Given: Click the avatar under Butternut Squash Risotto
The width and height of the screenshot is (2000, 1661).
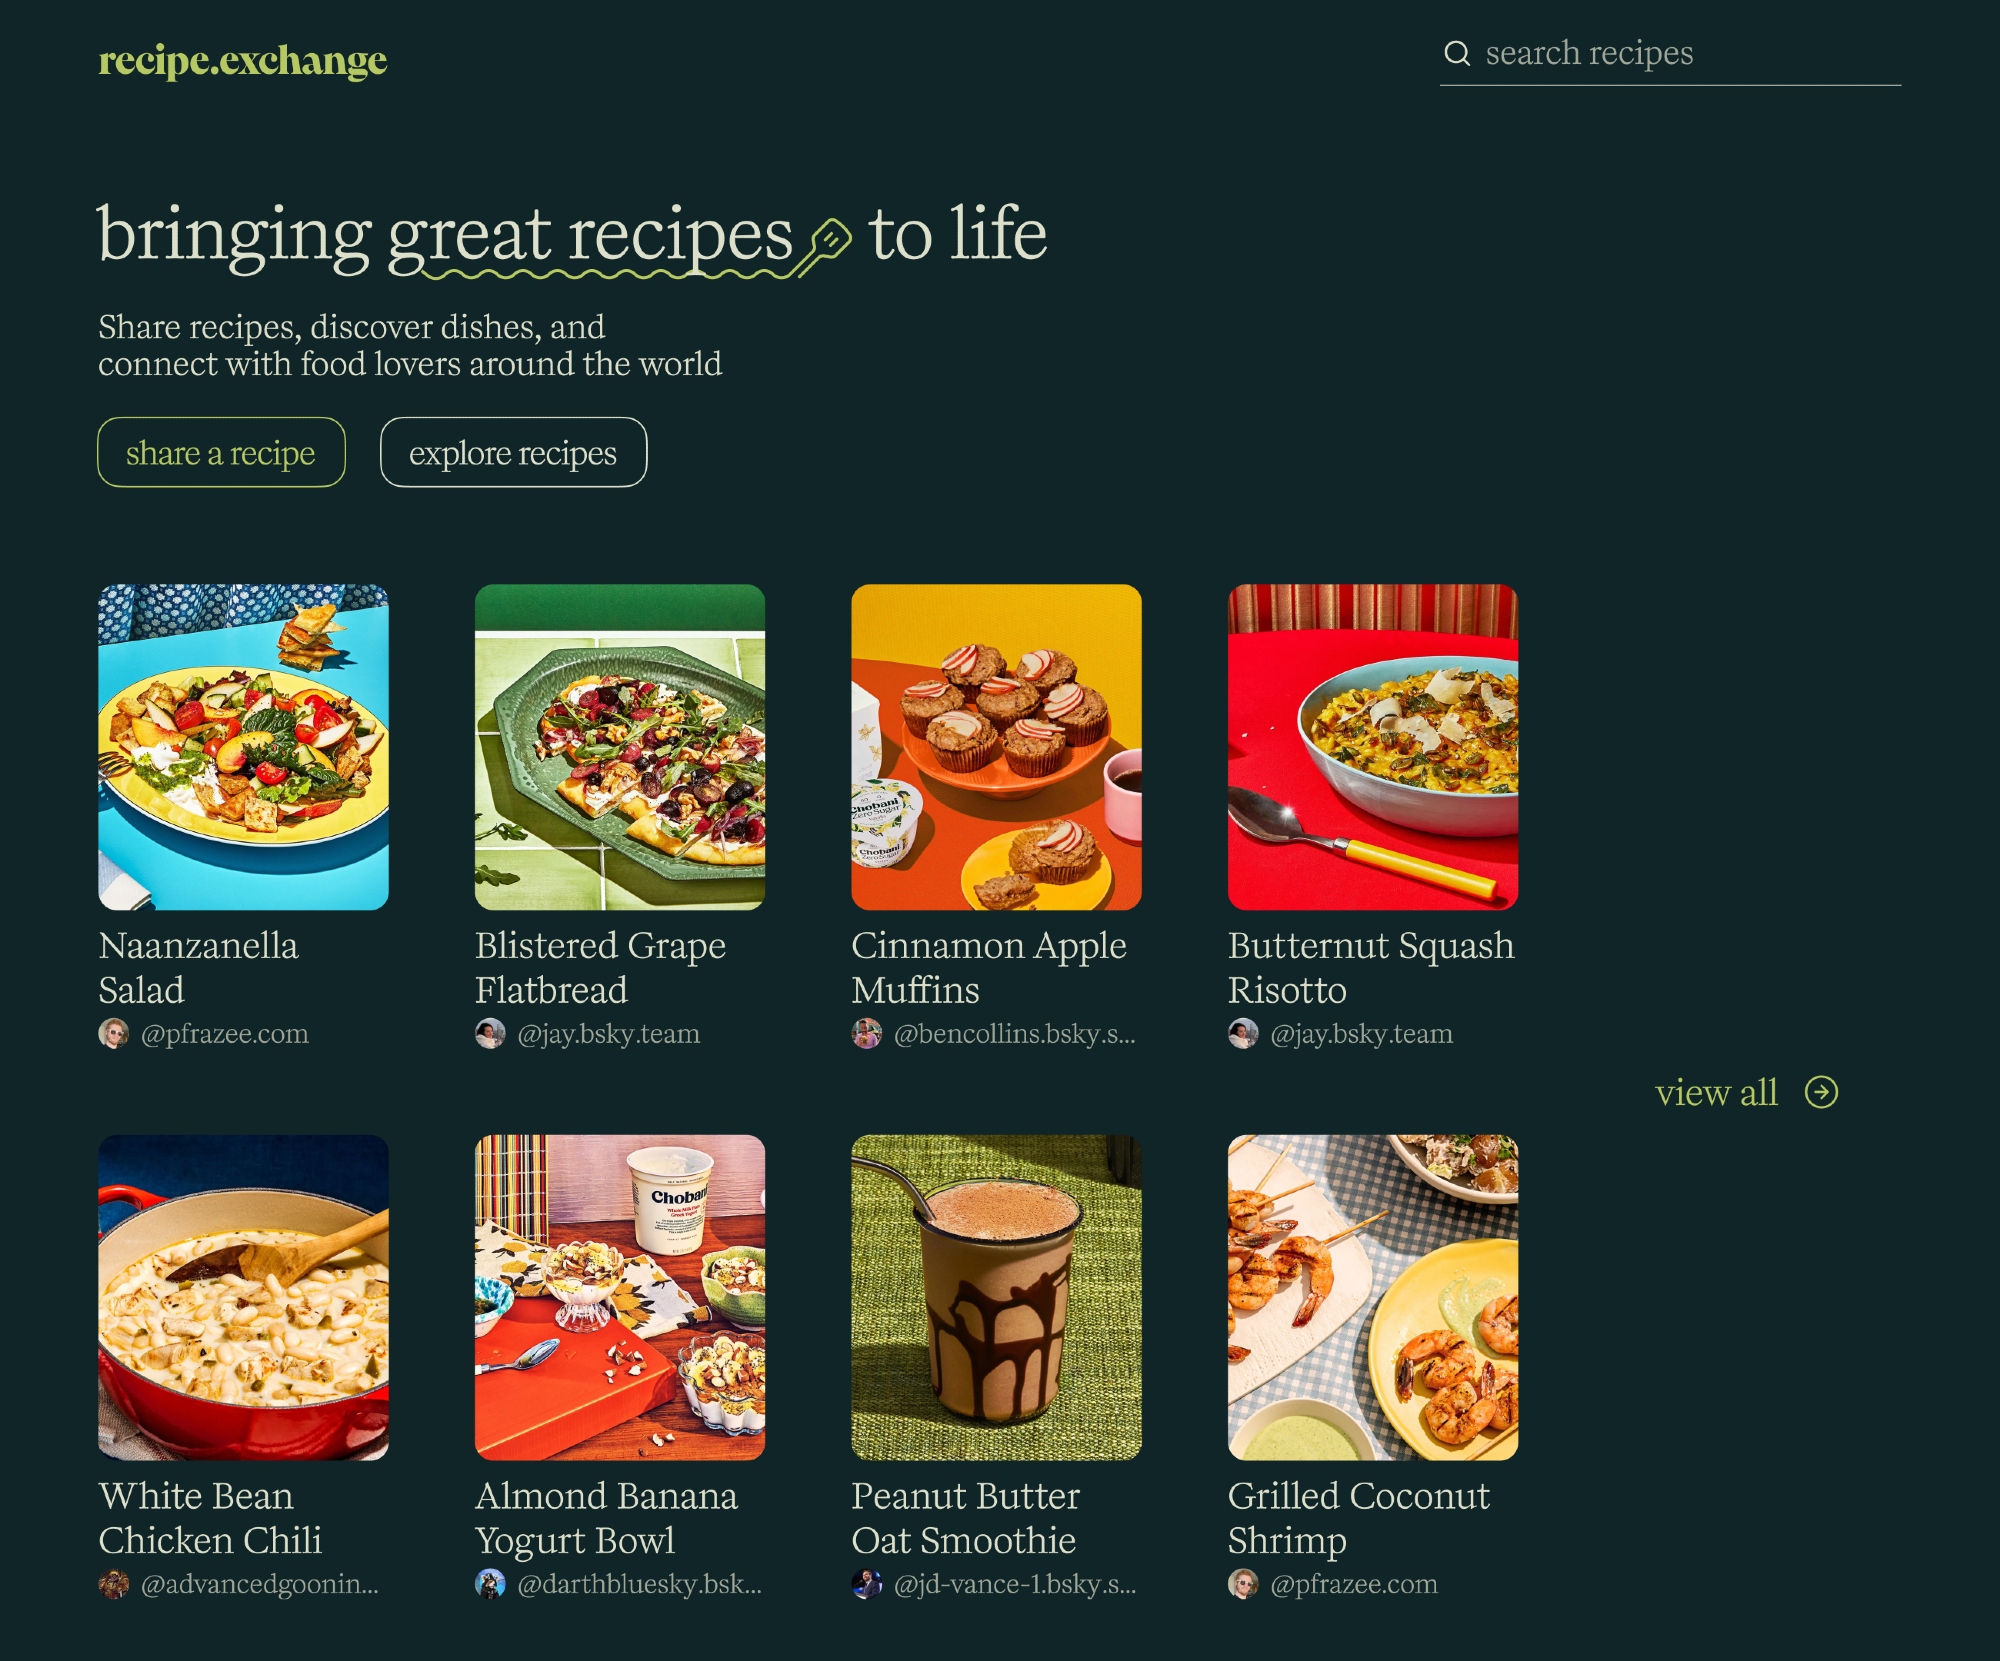Looking at the screenshot, I should (x=1243, y=1033).
